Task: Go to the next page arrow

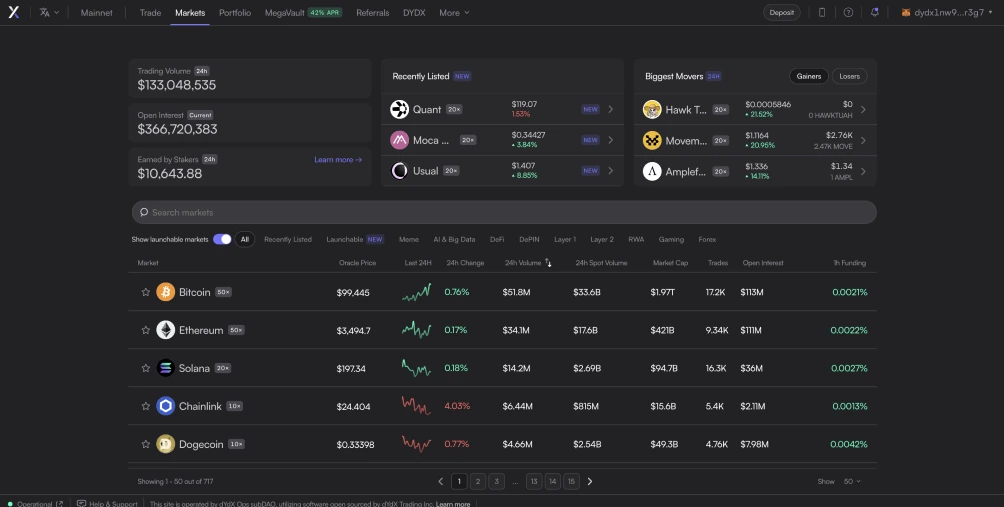Action: (x=590, y=481)
